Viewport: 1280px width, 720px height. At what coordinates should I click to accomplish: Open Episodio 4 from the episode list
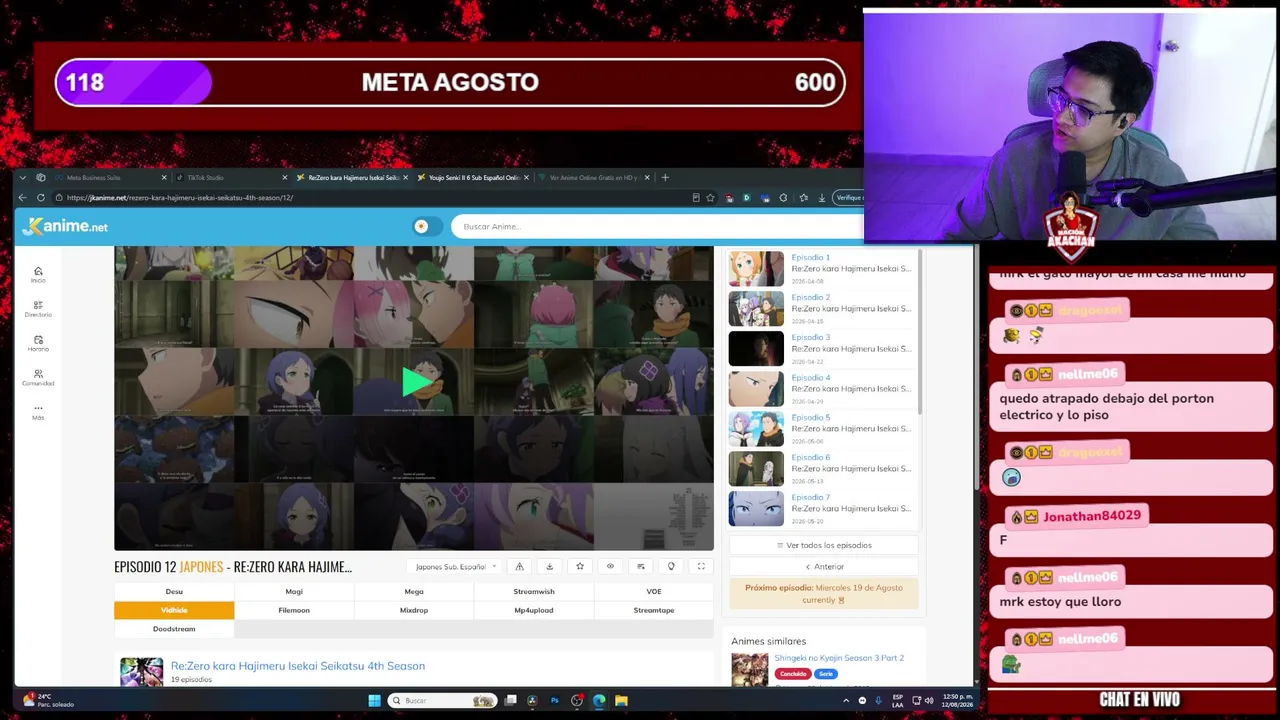810,377
